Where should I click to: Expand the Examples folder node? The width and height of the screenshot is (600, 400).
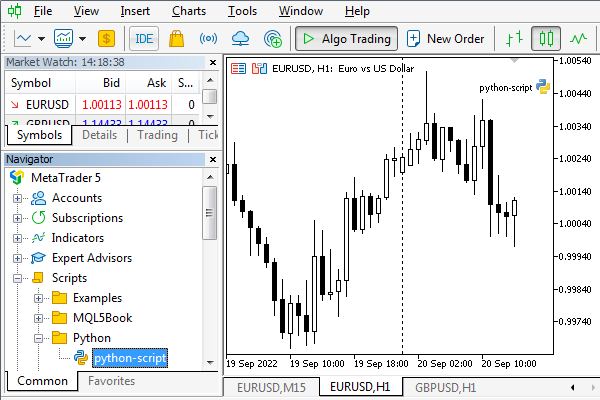[38, 298]
